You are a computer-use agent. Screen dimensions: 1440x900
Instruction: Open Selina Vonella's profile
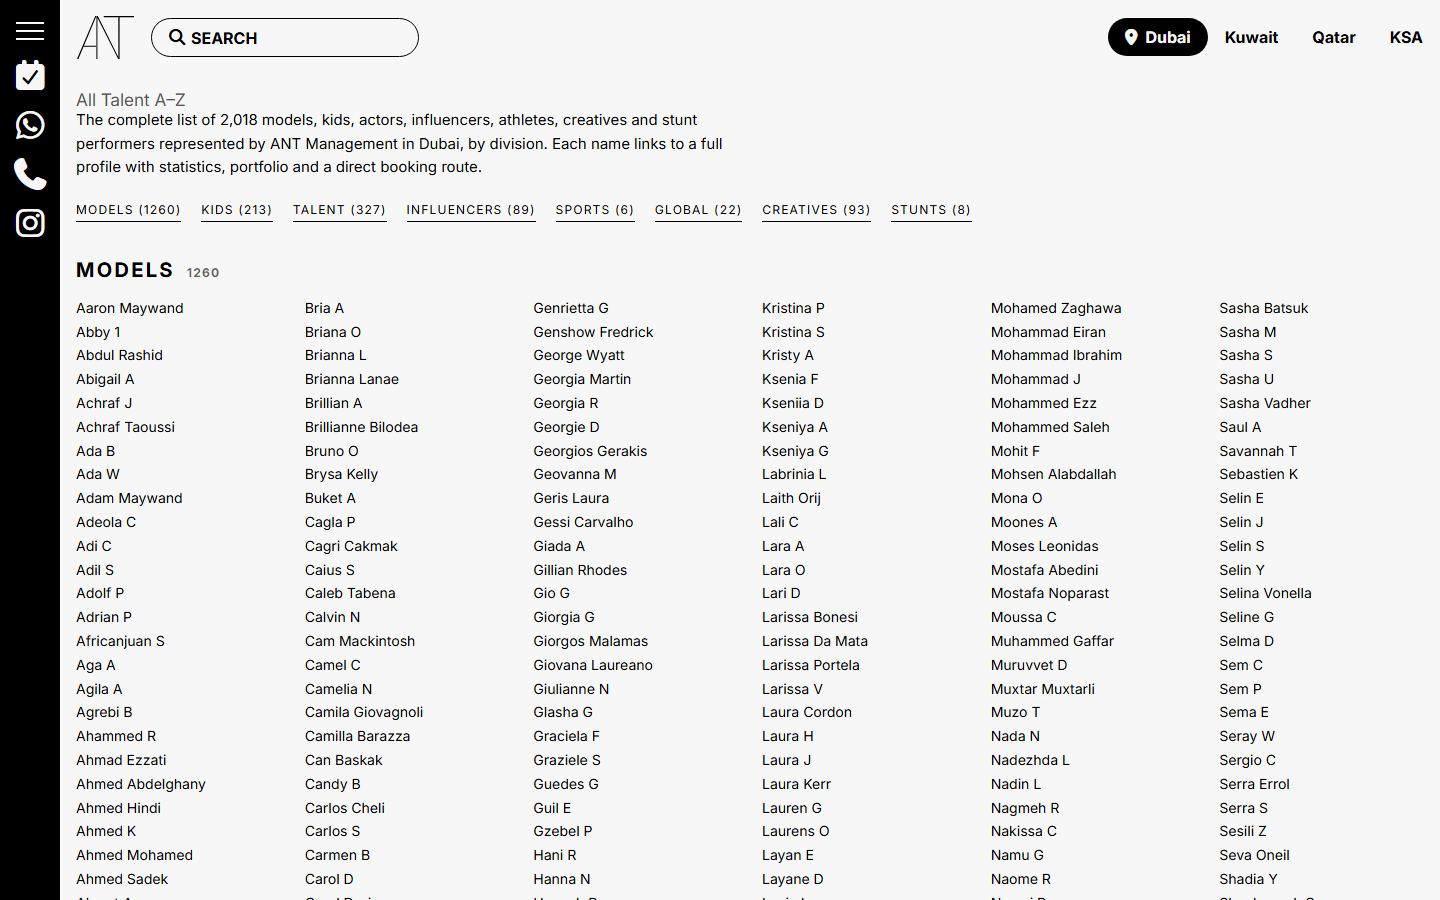(1265, 593)
